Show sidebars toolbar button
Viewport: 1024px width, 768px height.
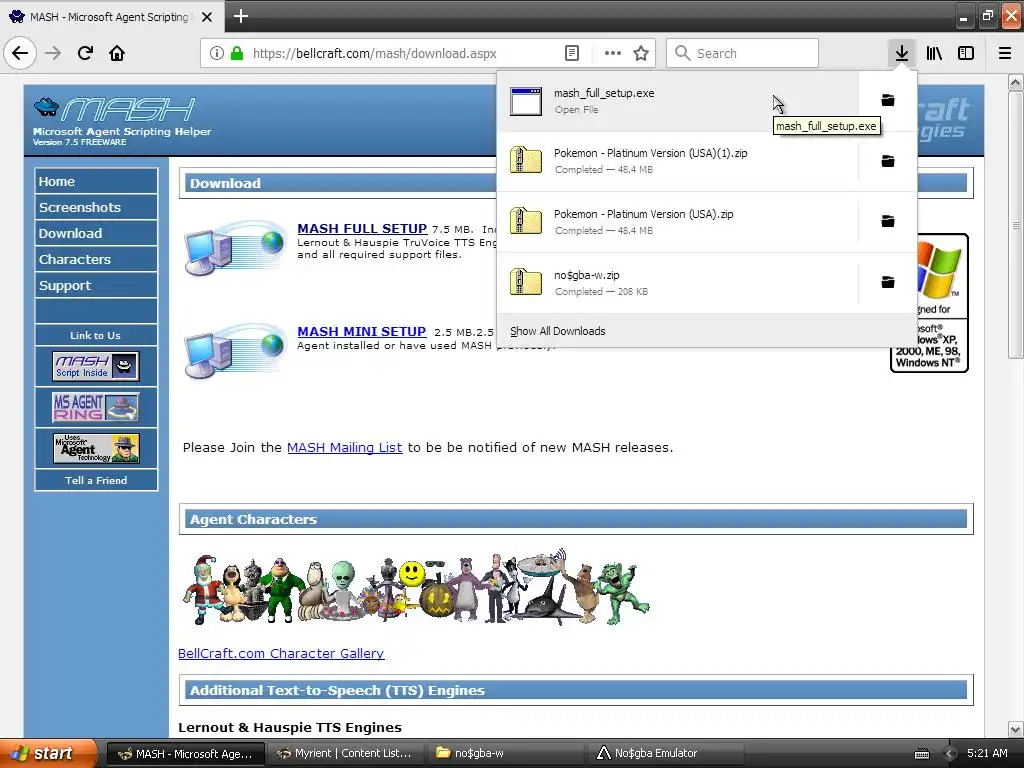[x=966, y=53]
